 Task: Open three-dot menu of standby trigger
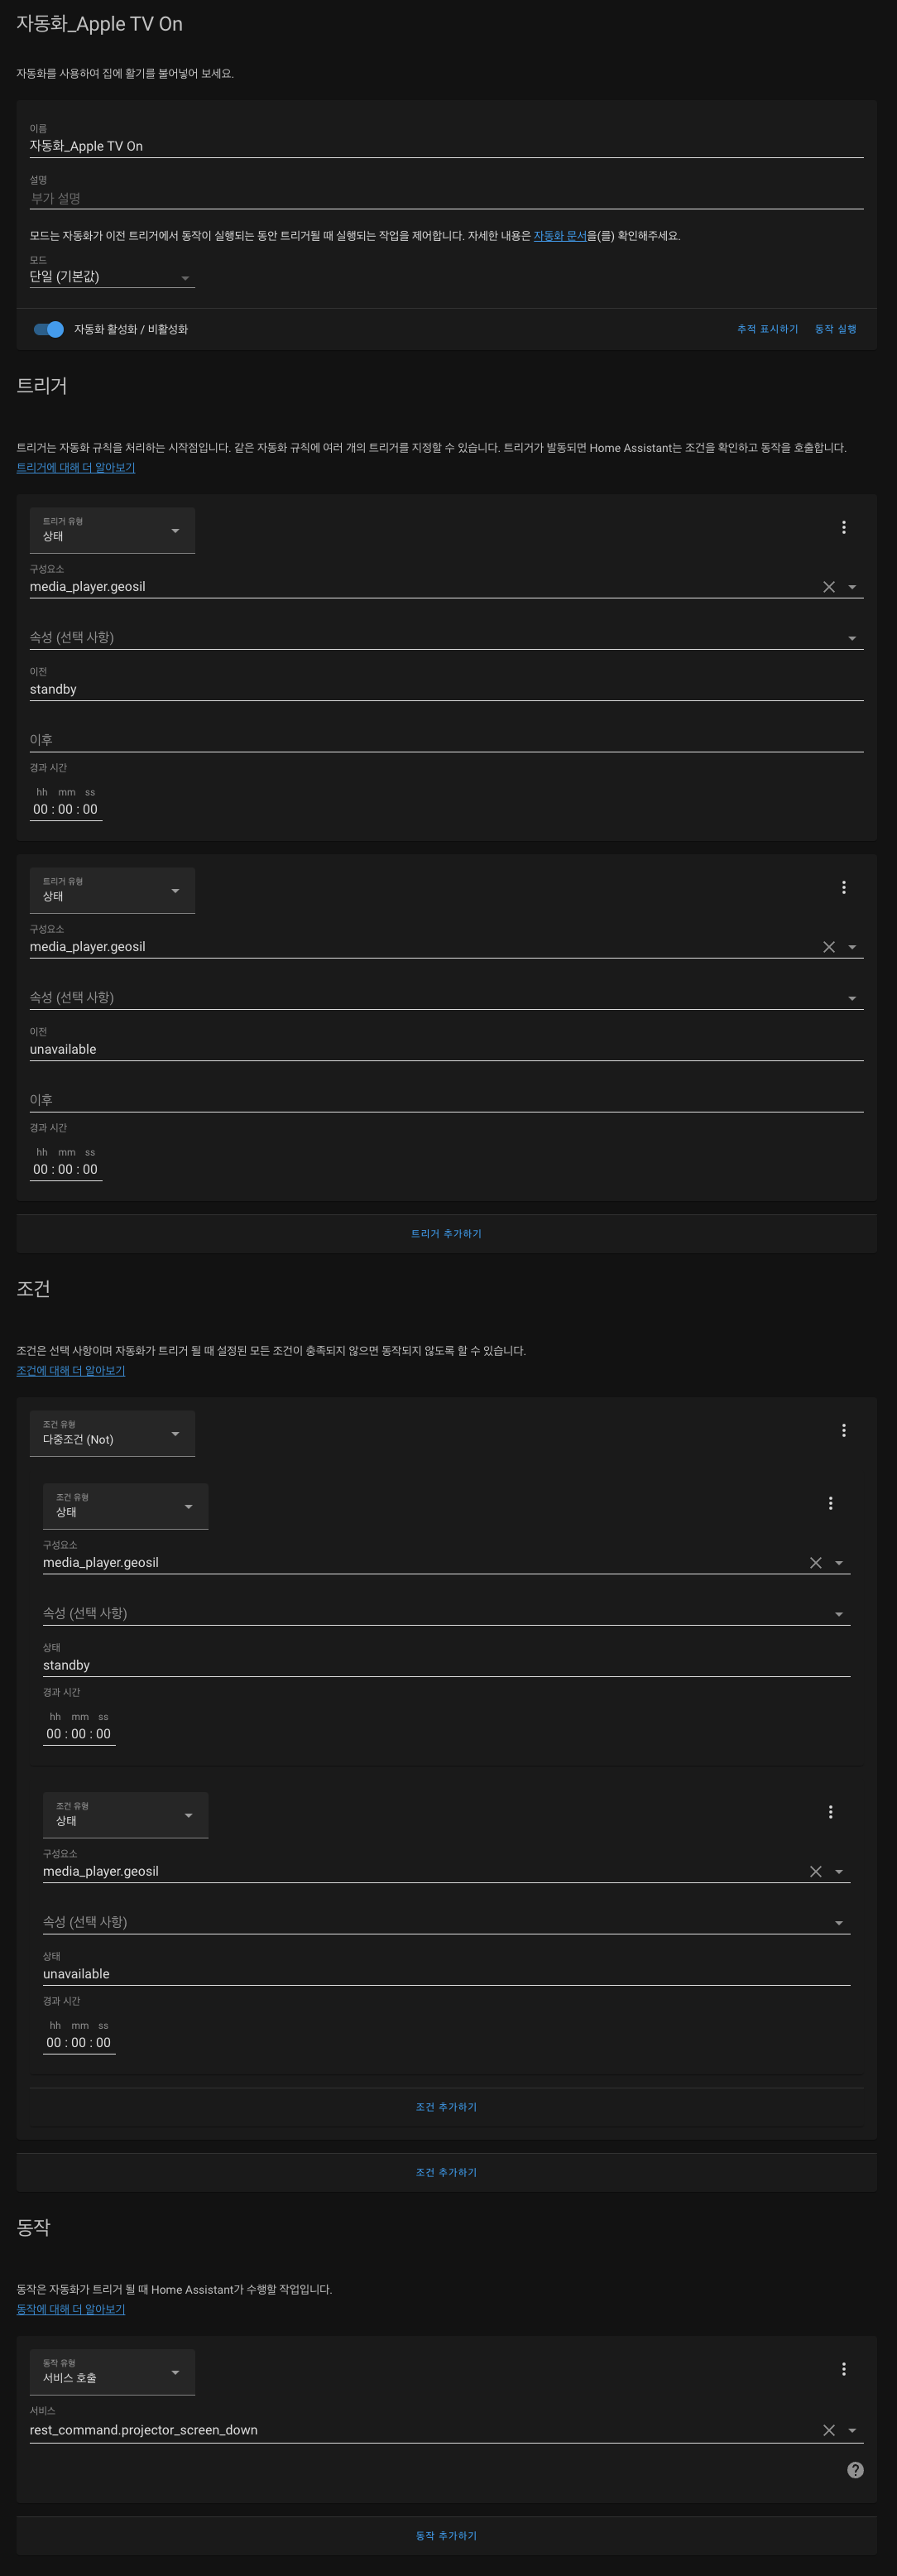coord(843,527)
